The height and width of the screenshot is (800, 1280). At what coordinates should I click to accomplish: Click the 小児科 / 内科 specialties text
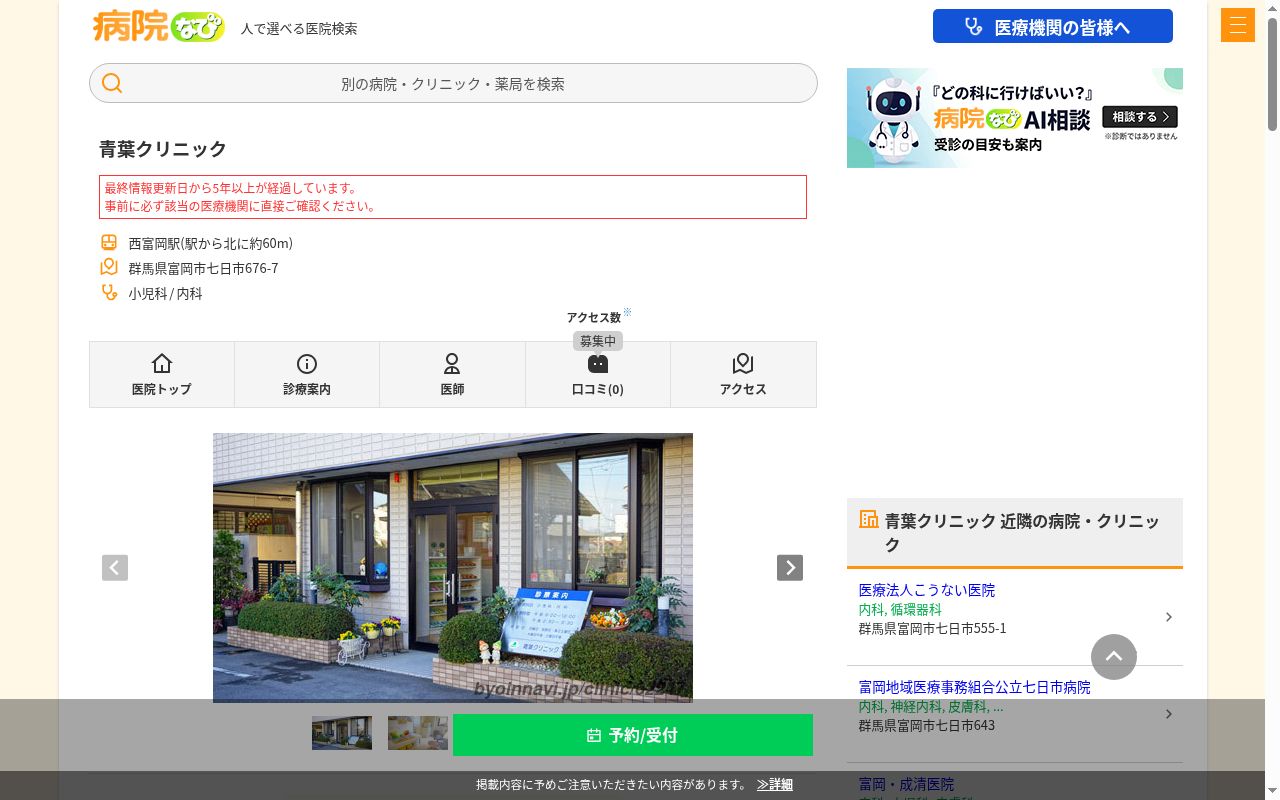coord(165,294)
